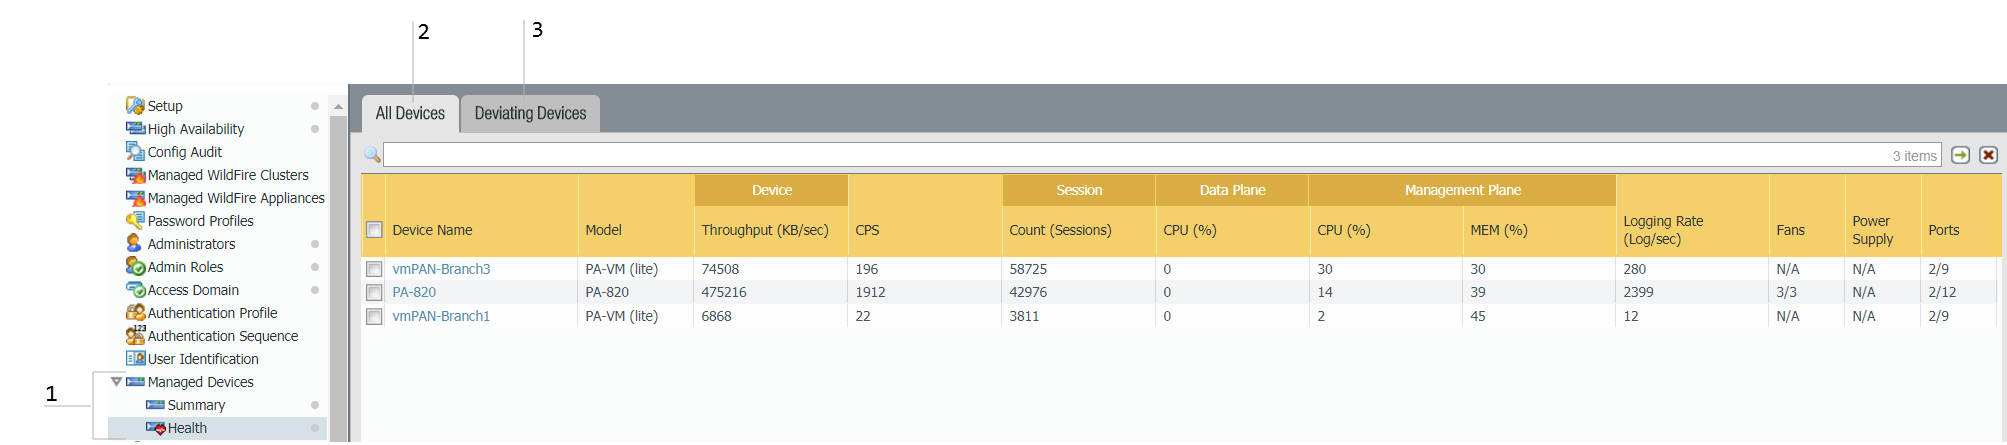This screenshot has height=445, width=2007.
Task: Open the vmPAN-Branch3 device link
Action: coord(441,269)
